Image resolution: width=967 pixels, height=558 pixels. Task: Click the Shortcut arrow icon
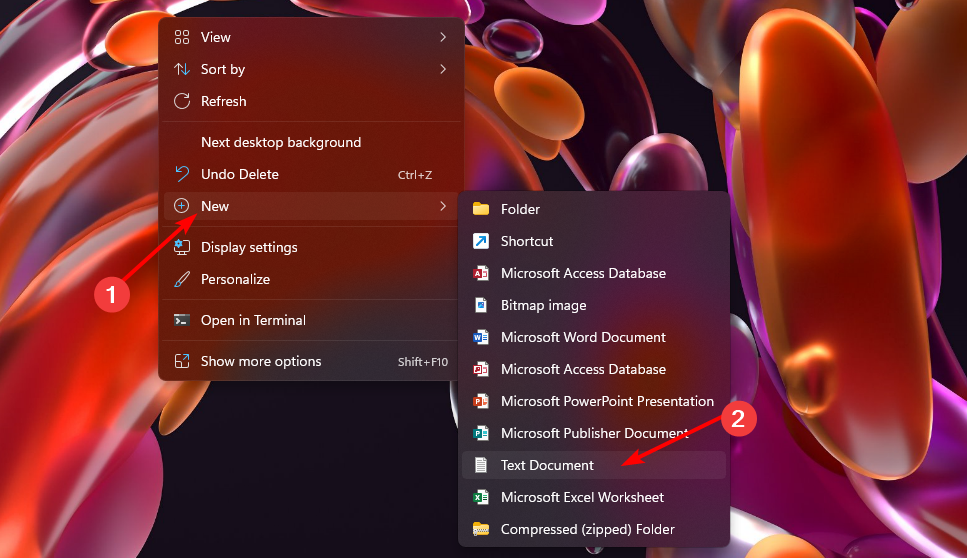coord(480,241)
